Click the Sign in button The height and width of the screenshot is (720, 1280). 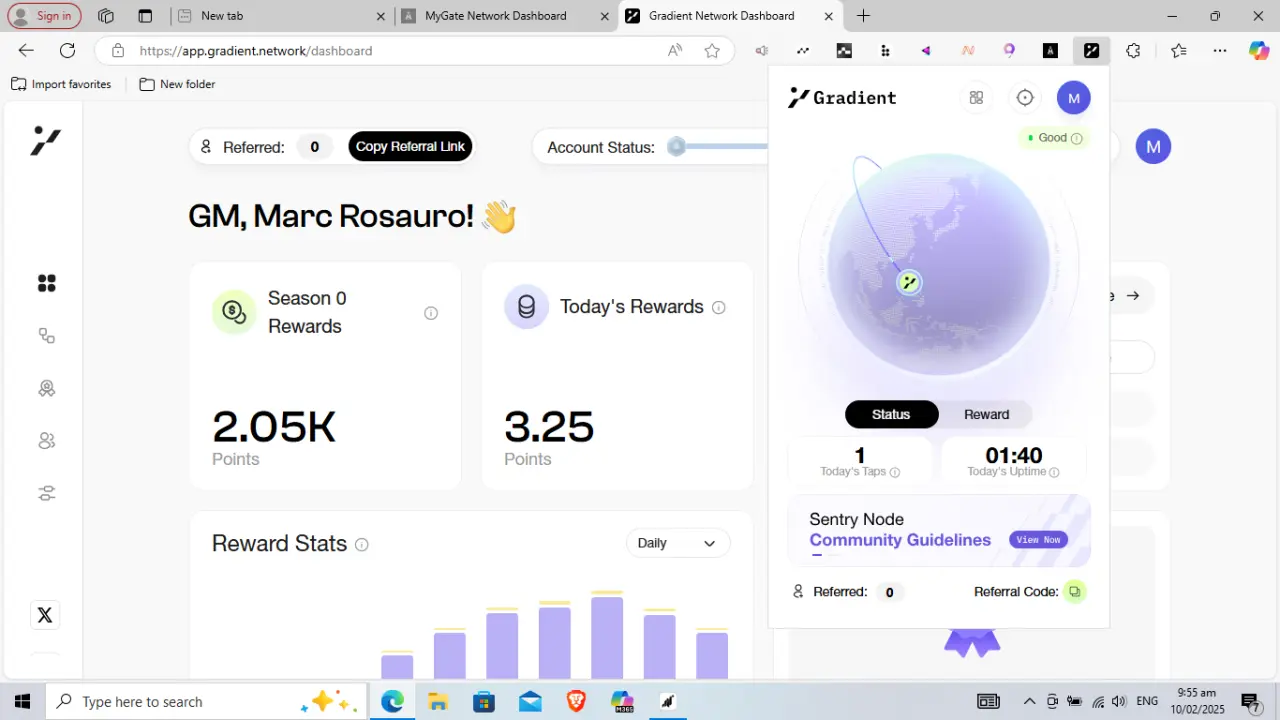45,16
